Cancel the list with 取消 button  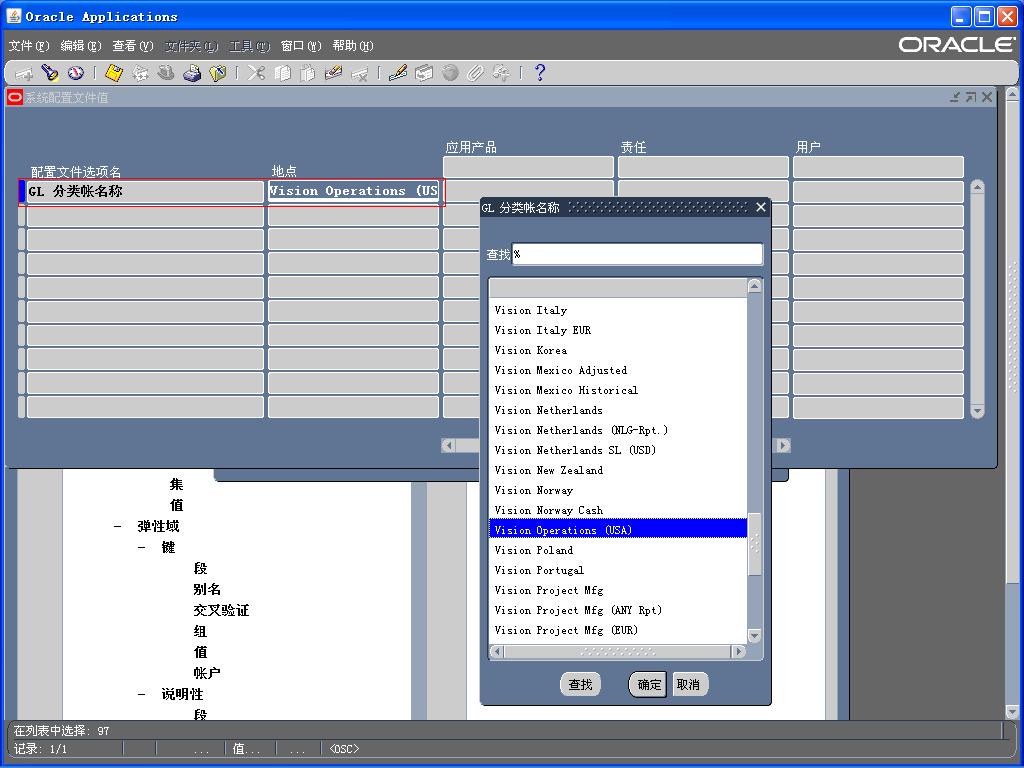pos(689,684)
